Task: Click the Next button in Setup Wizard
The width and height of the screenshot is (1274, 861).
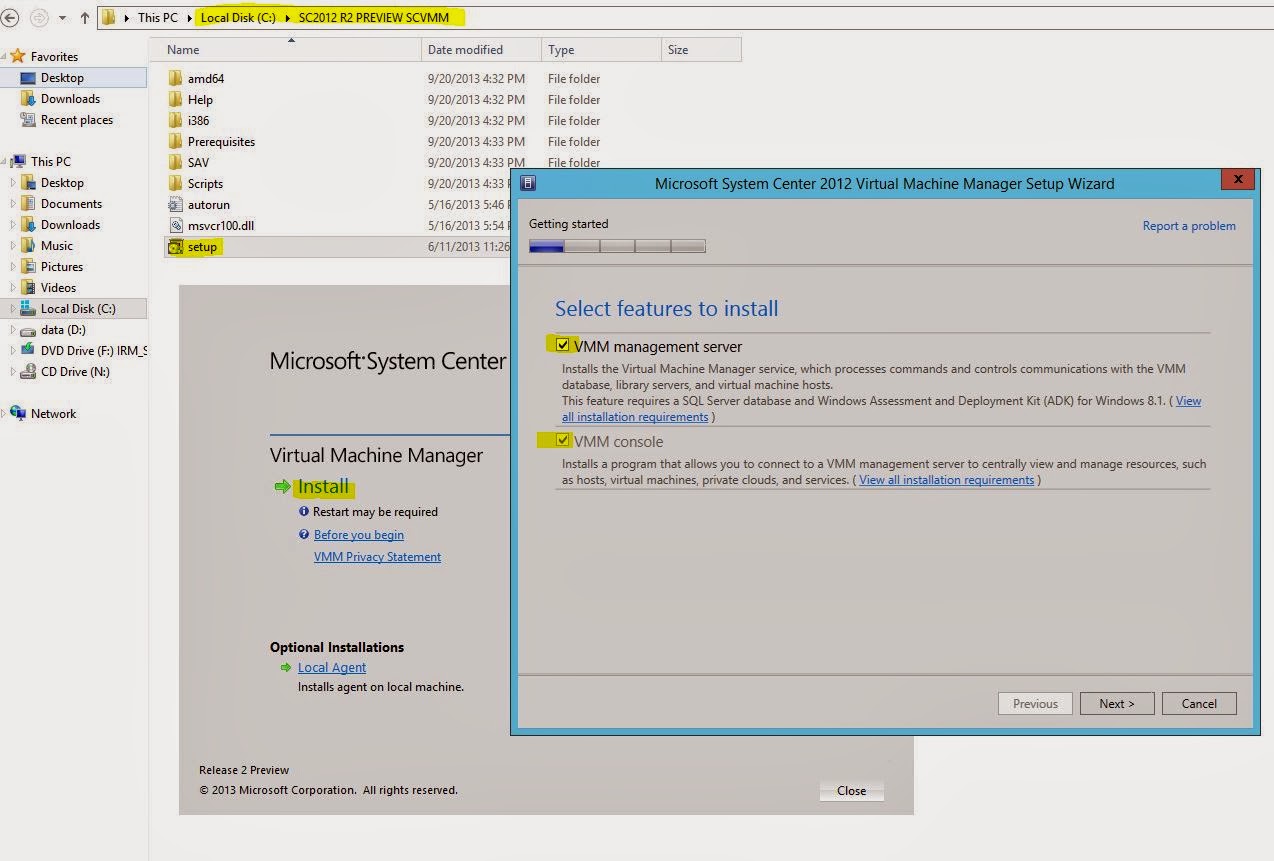Action: 1117,703
